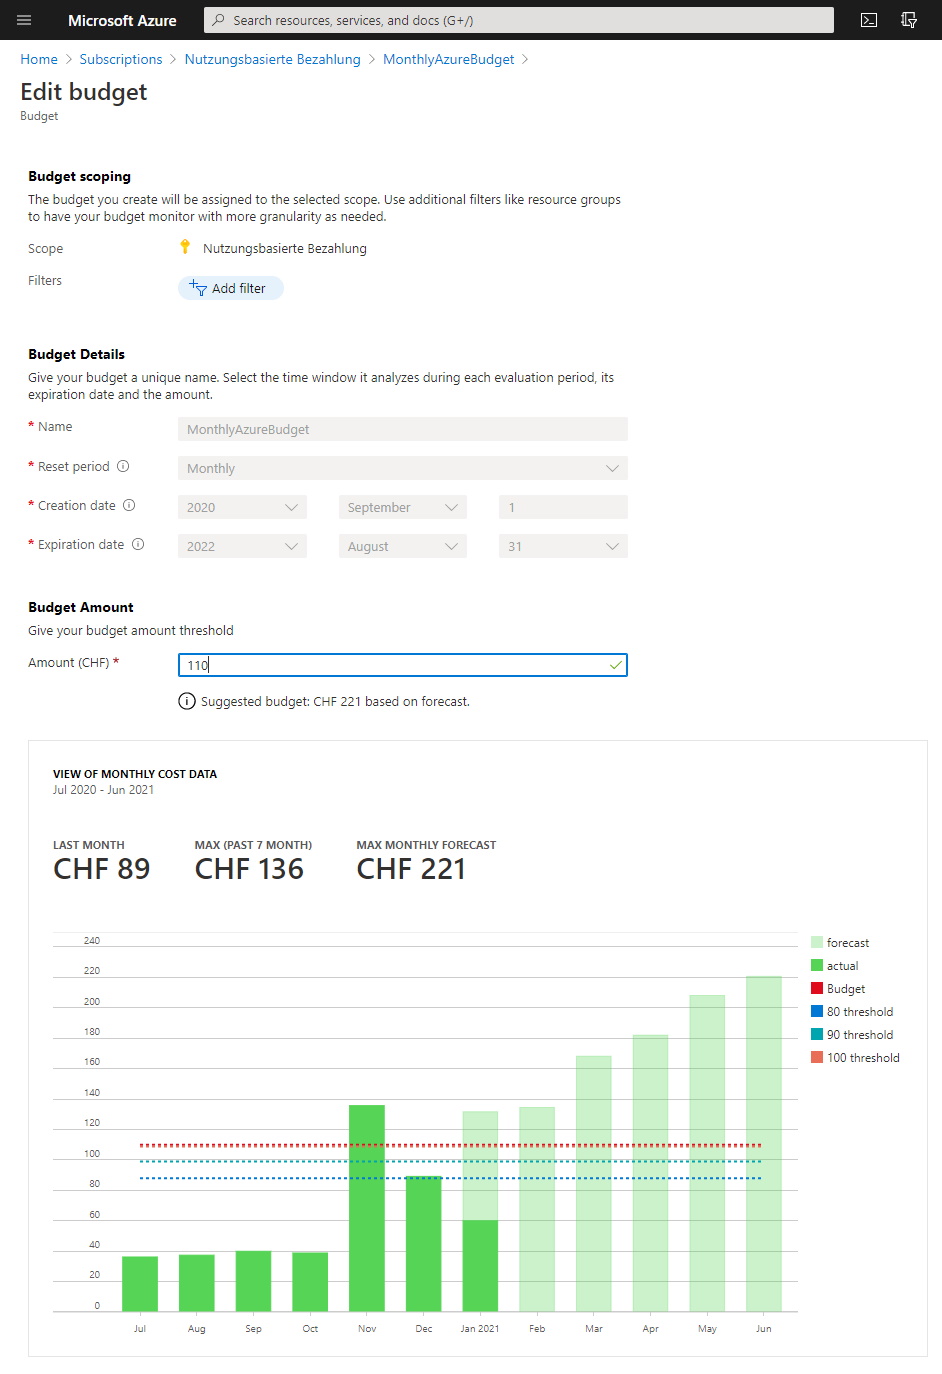Open Expiration date year 2022 dropdown

[242, 546]
